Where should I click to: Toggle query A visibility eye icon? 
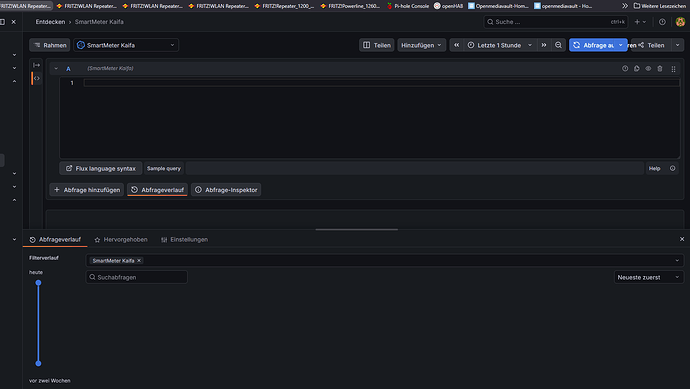pyautogui.click(x=648, y=69)
